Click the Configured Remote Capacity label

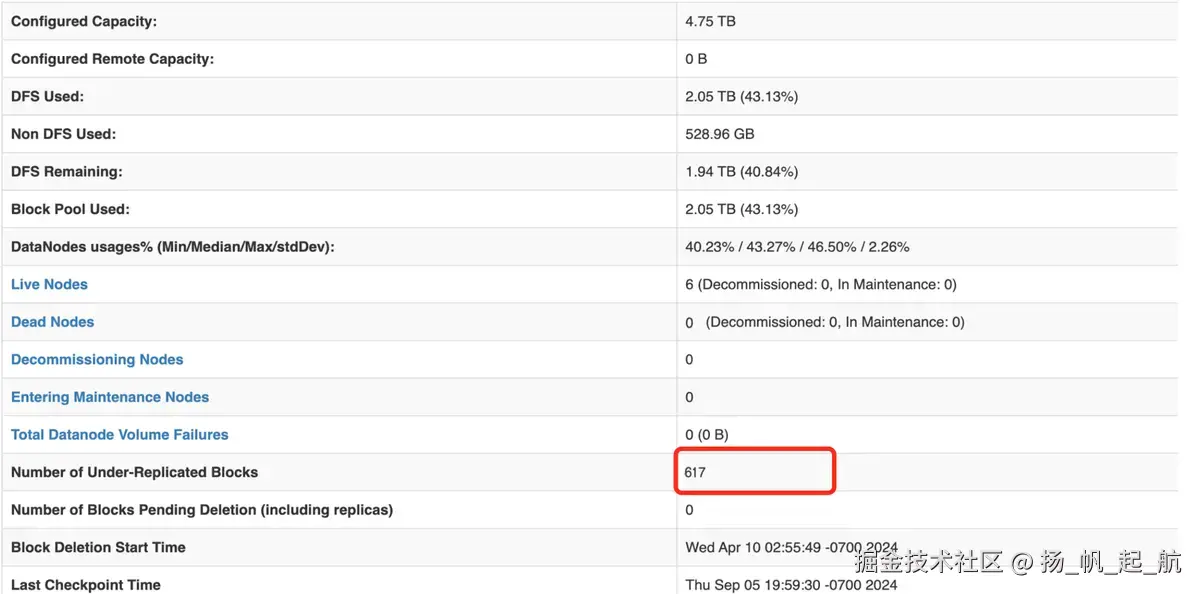(112, 59)
